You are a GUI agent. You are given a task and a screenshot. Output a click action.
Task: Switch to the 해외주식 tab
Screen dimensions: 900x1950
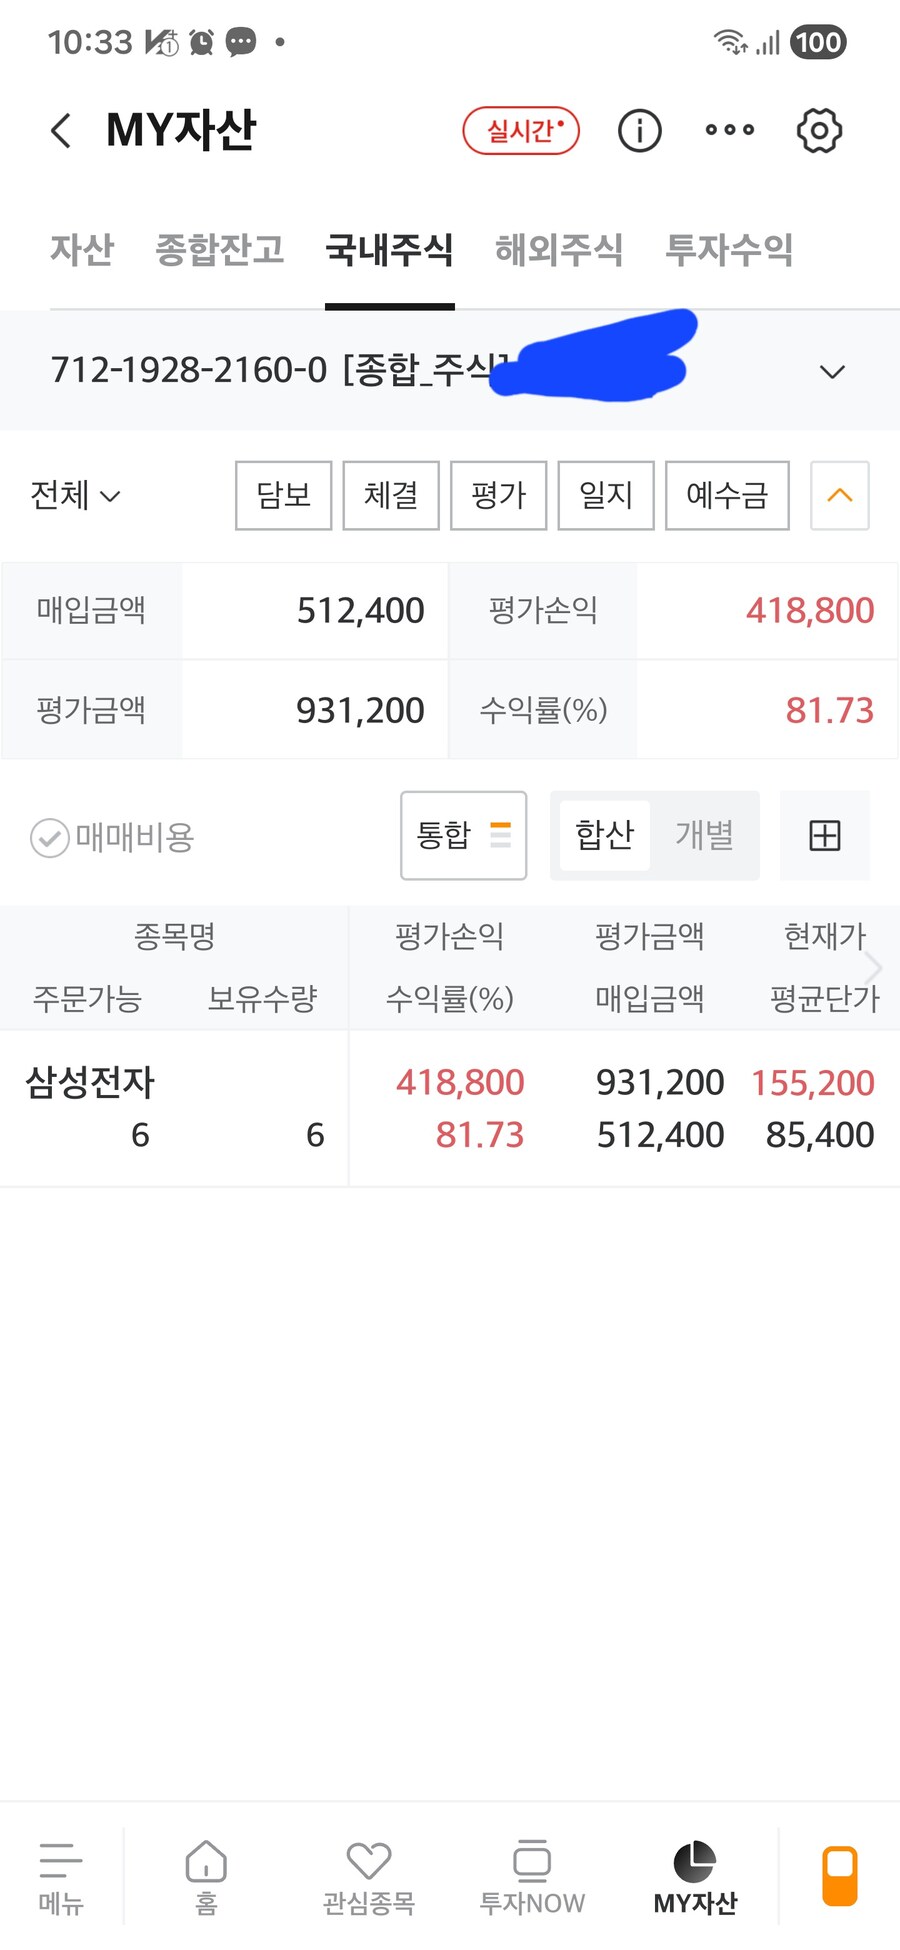pos(559,250)
